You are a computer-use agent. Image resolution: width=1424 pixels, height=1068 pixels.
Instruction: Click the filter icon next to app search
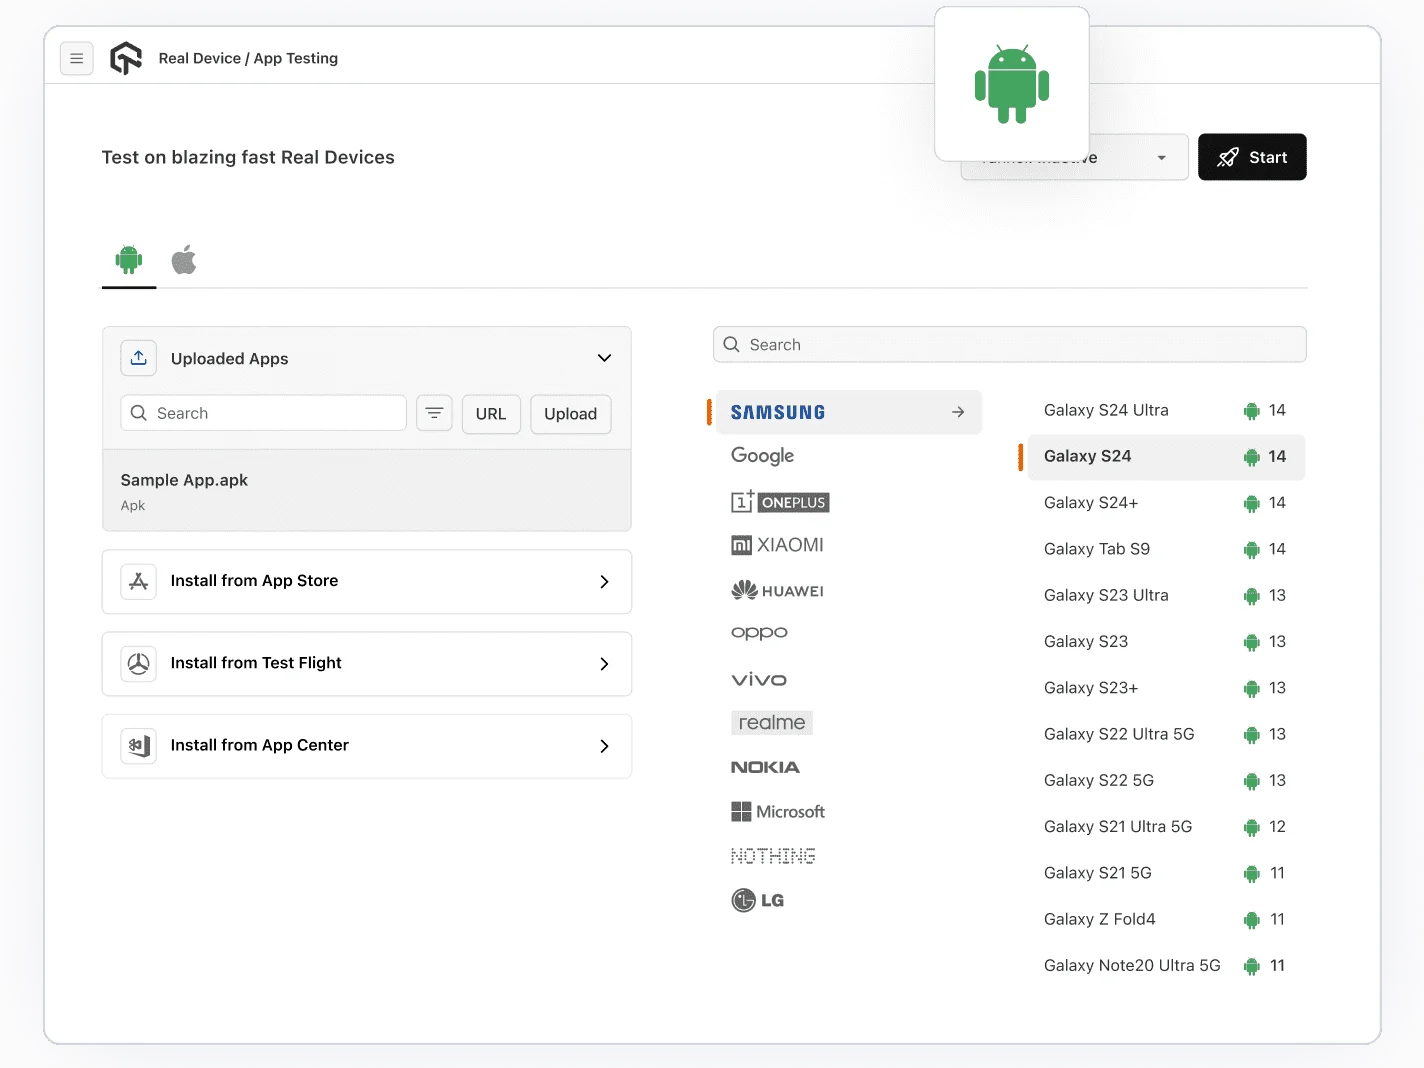tap(434, 413)
